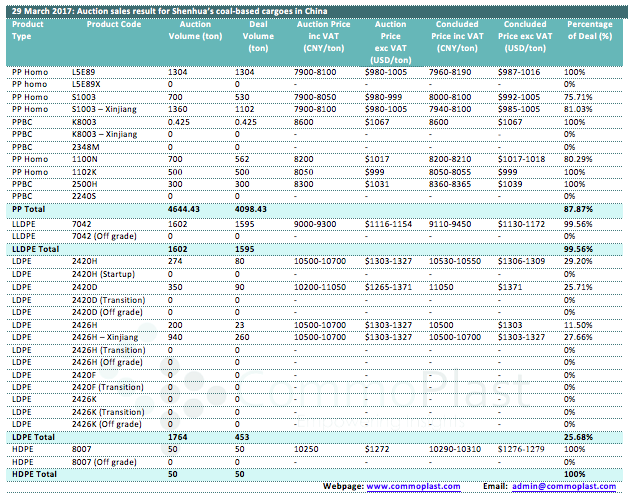Select the K8003 – Xinjiang product code

[105, 133]
